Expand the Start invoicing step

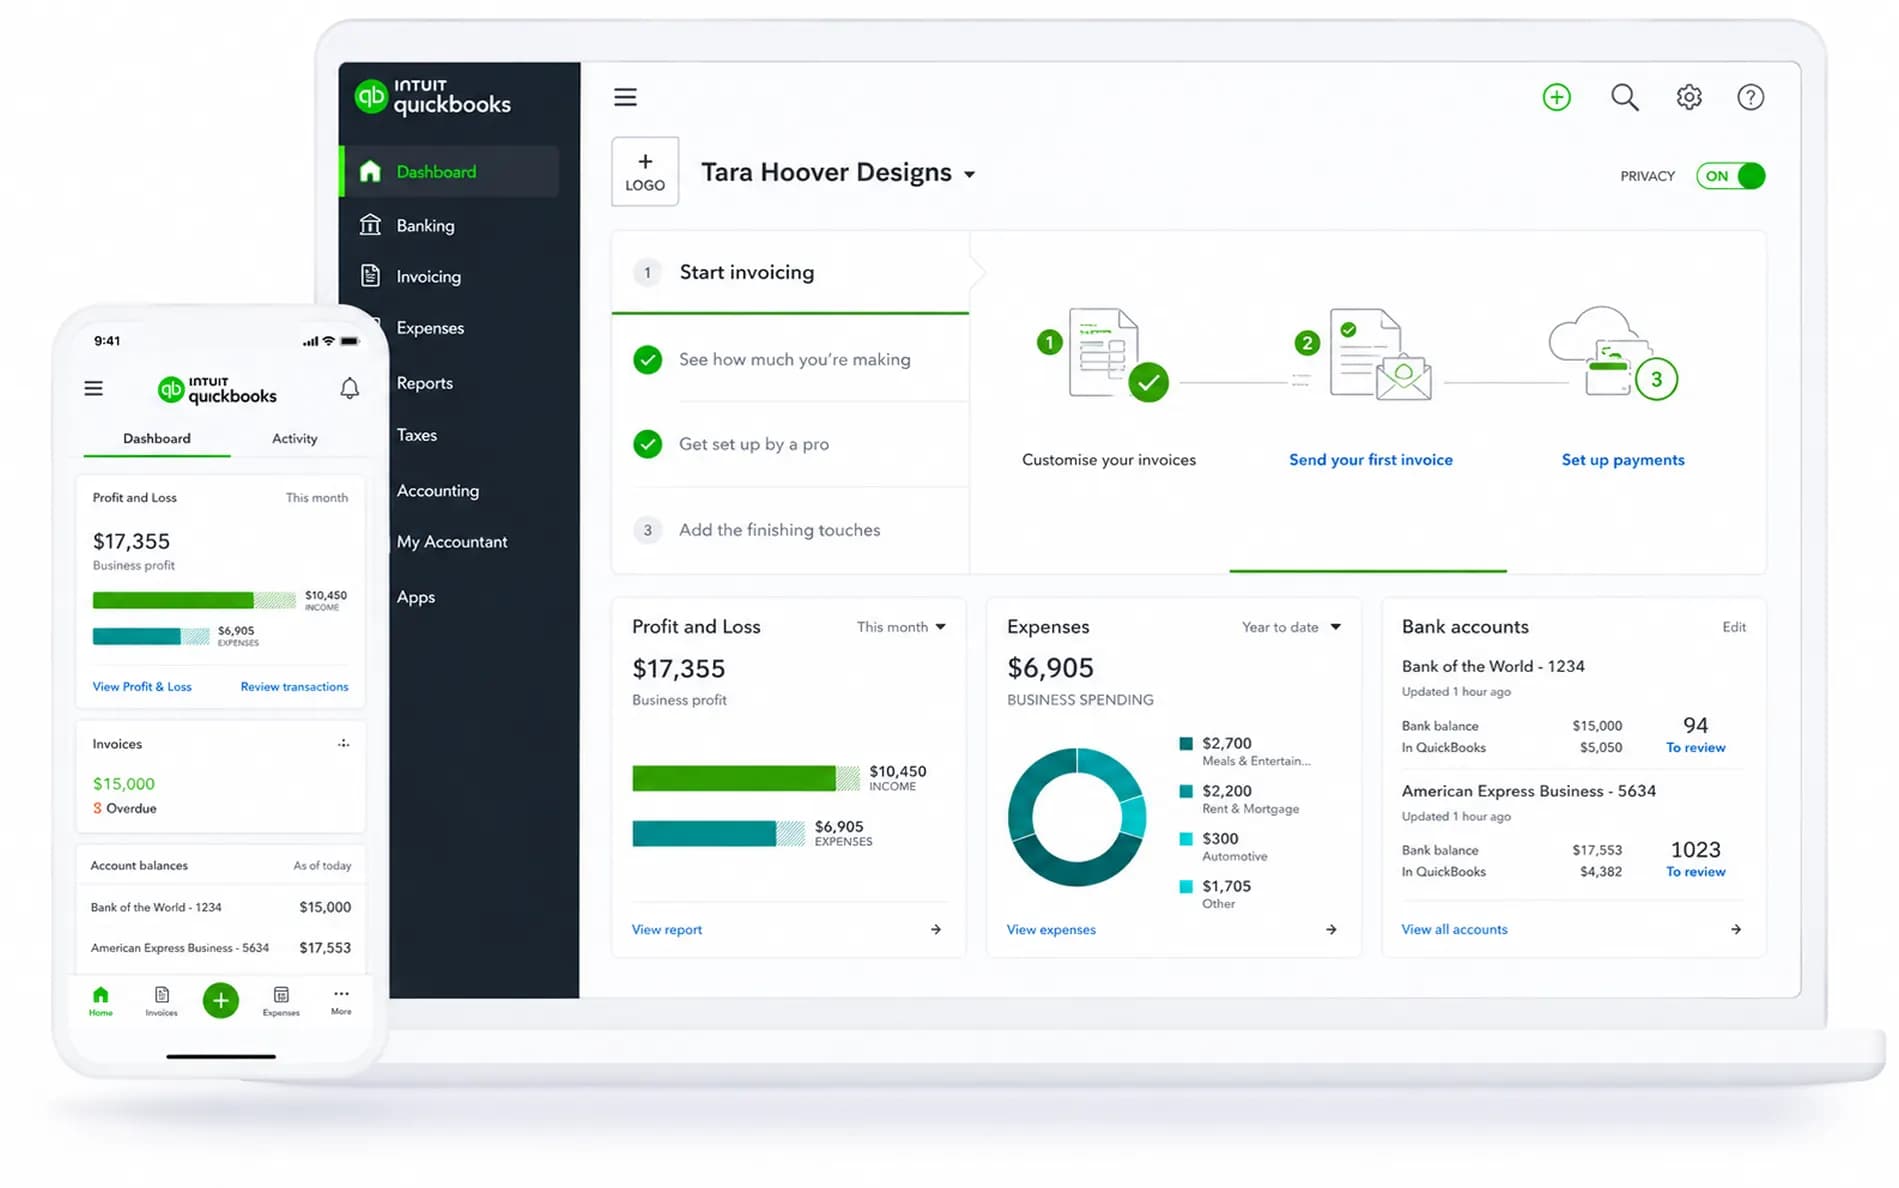point(790,272)
